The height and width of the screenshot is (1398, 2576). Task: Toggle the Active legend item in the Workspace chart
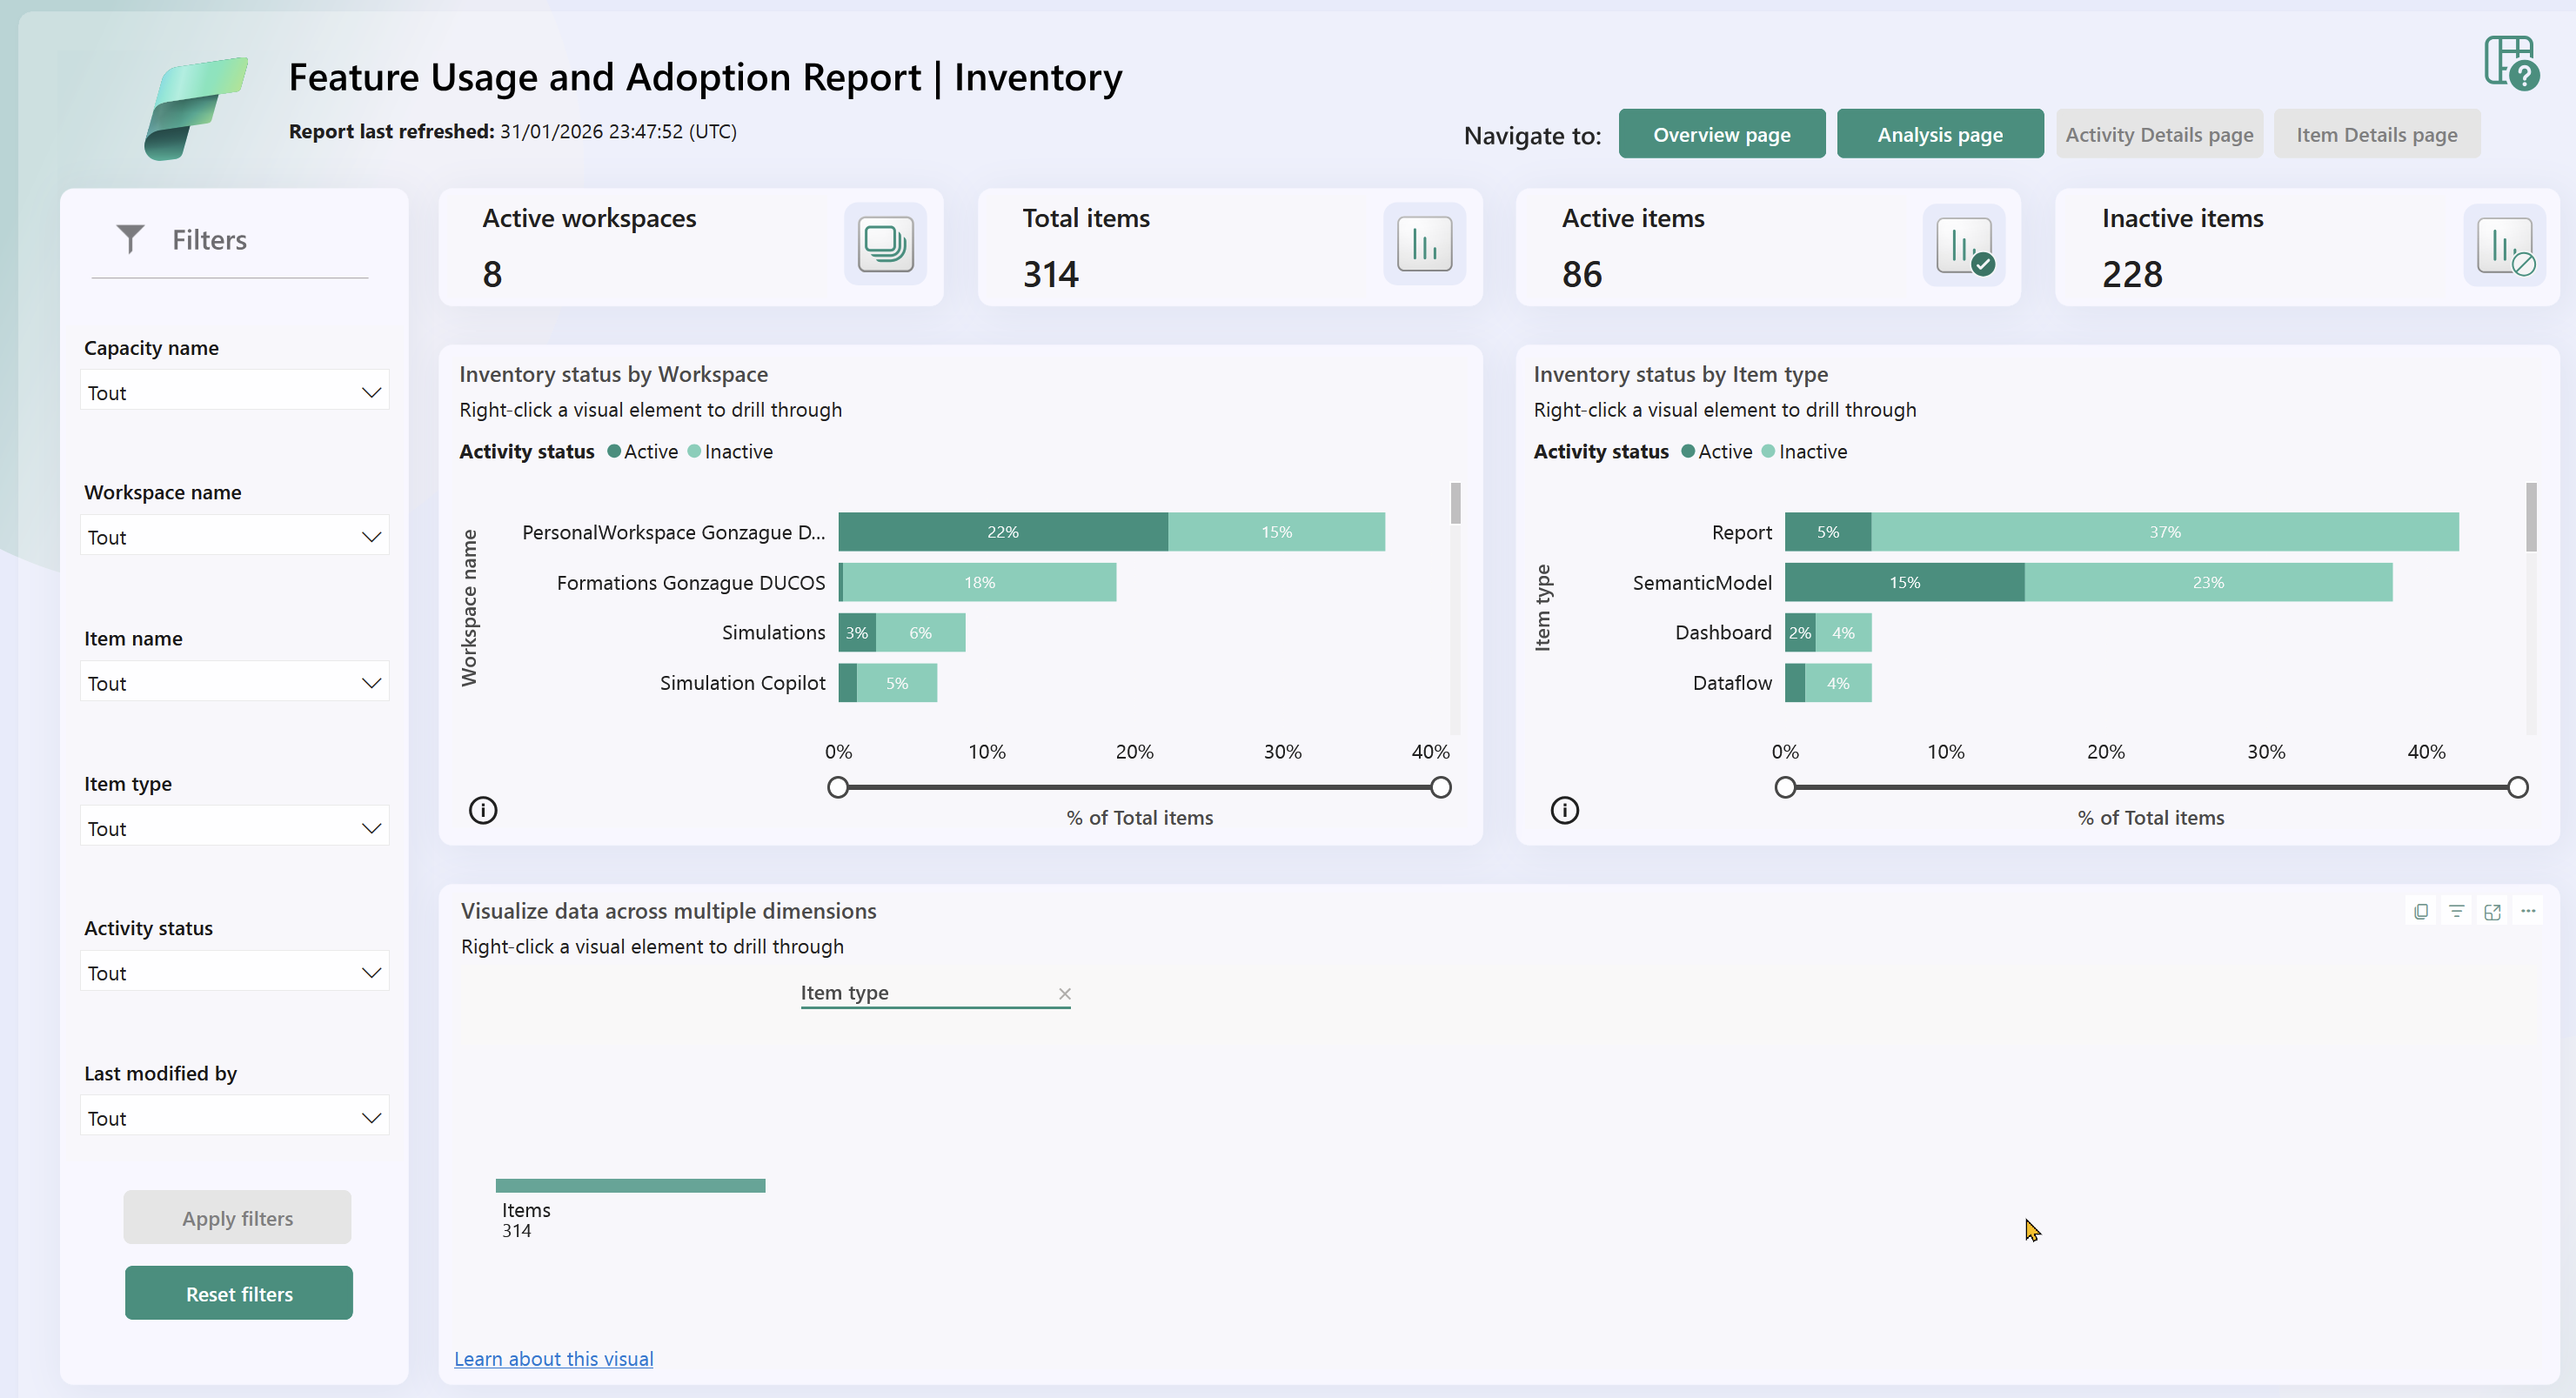point(643,452)
